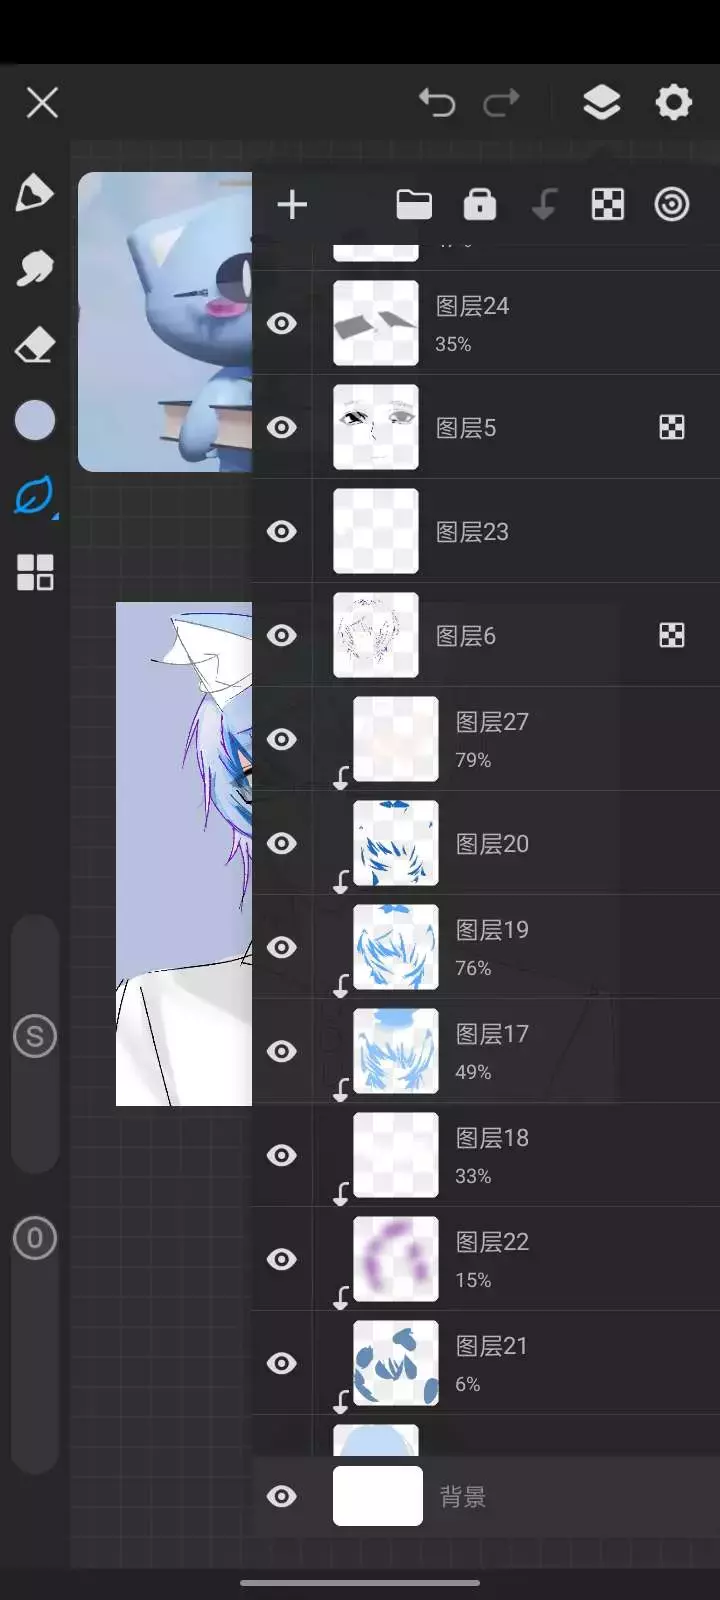Toggle alpha lock on 图层5
The width and height of the screenshot is (720, 1600).
click(672, 428)
